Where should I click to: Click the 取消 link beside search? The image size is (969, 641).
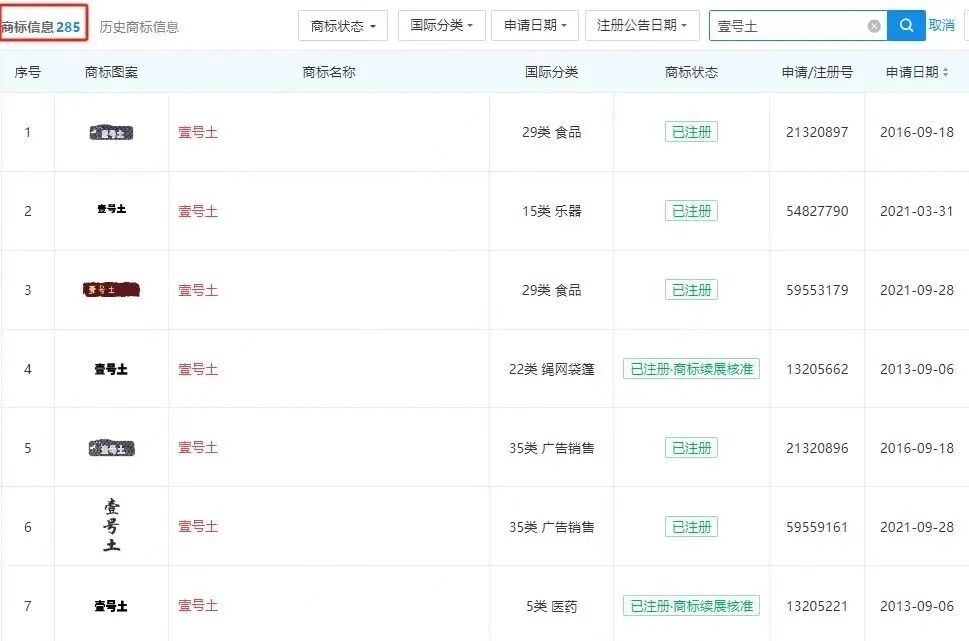coord(941,26)
